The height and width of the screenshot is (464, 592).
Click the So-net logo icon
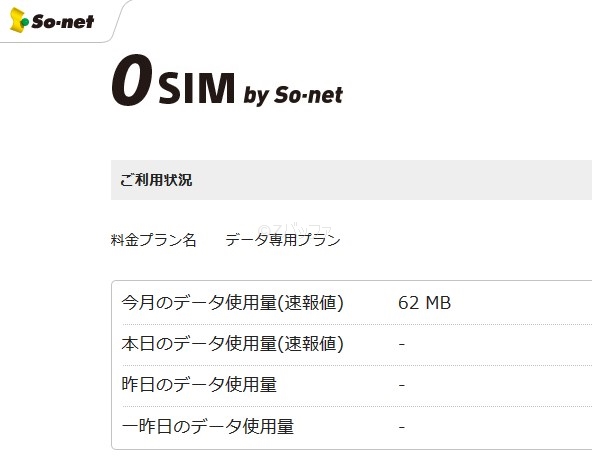pyautogui.click(x=19, y=20)
